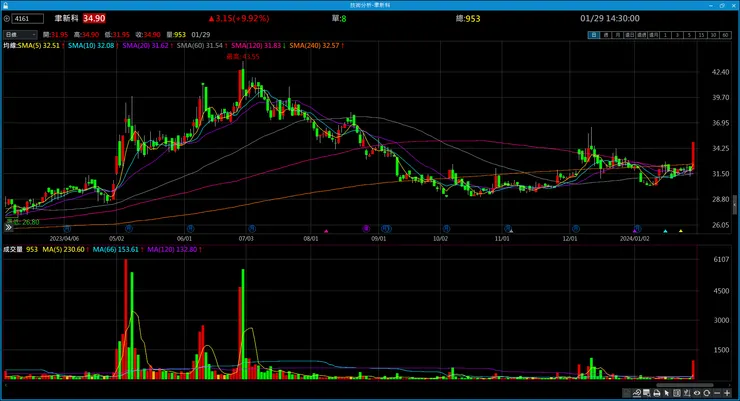
Task: Click the month marker circle above 12/01
Action: (x=575, y=229)
